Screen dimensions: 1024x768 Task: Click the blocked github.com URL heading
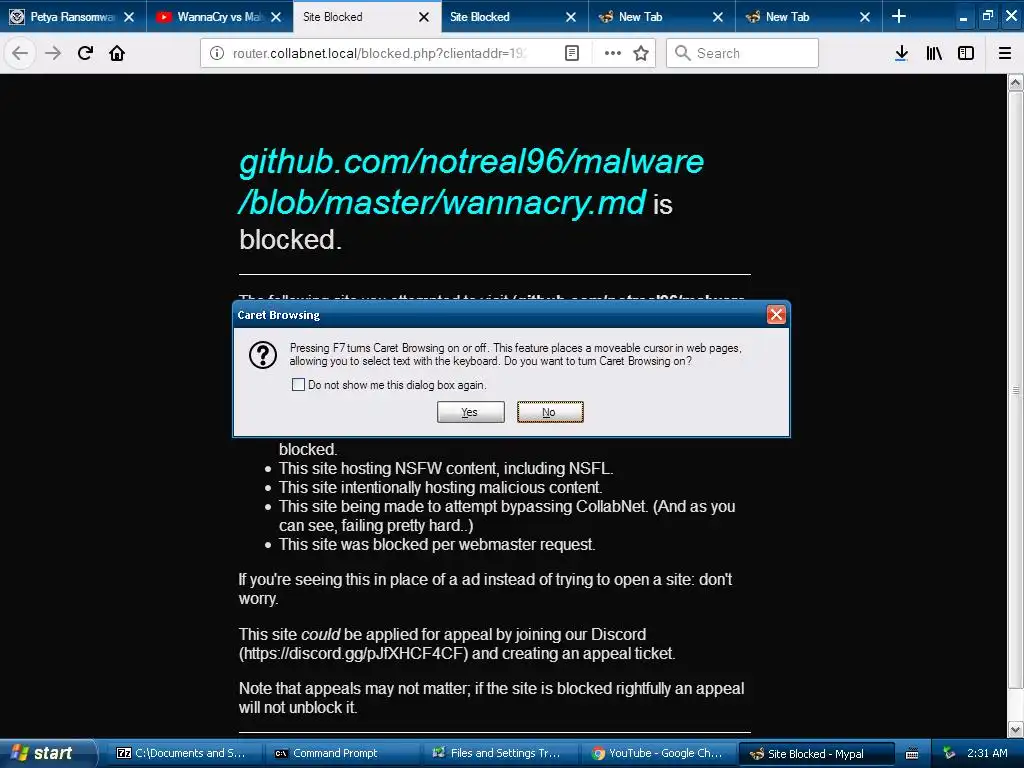(471, 181)
